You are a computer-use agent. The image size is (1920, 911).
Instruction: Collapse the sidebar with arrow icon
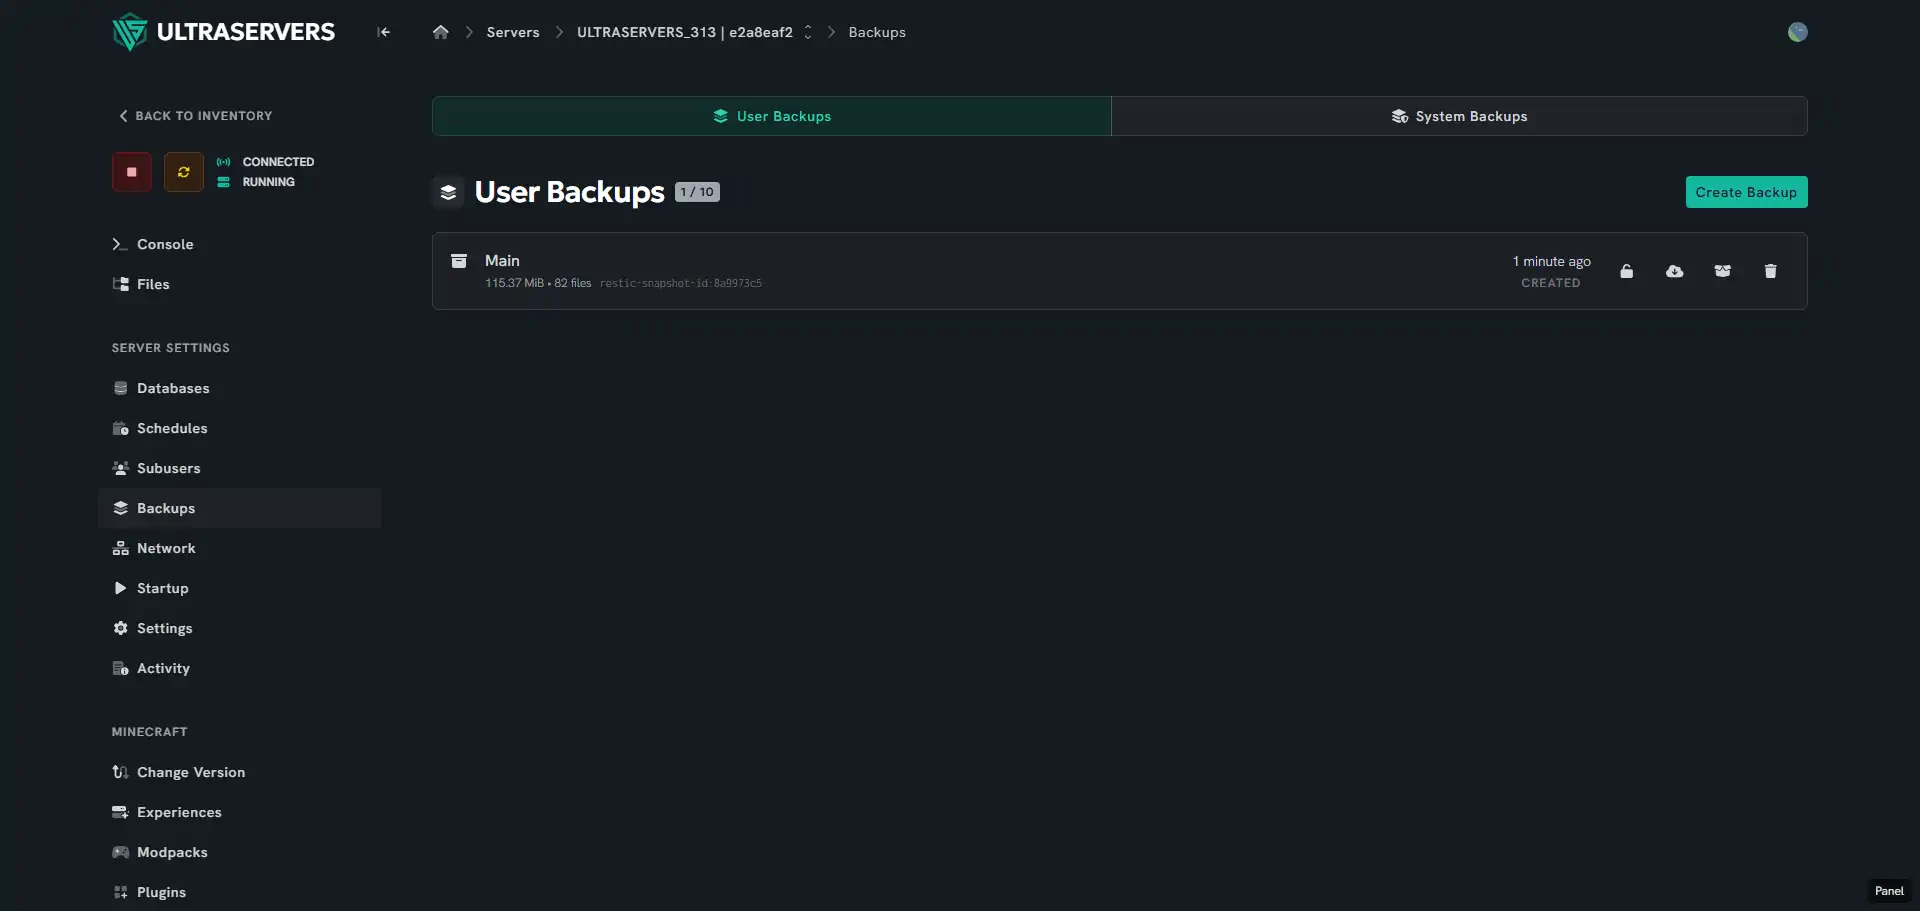point(384,32)
